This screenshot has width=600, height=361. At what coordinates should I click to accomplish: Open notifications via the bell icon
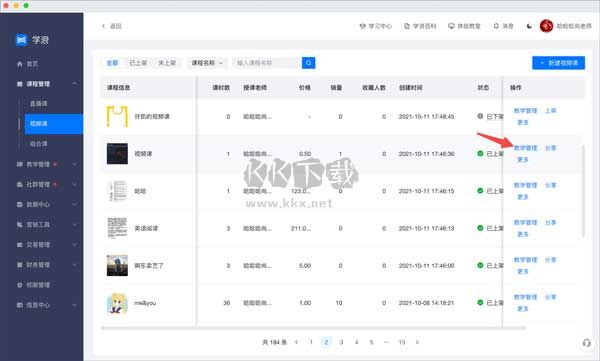tap(496, 26)
